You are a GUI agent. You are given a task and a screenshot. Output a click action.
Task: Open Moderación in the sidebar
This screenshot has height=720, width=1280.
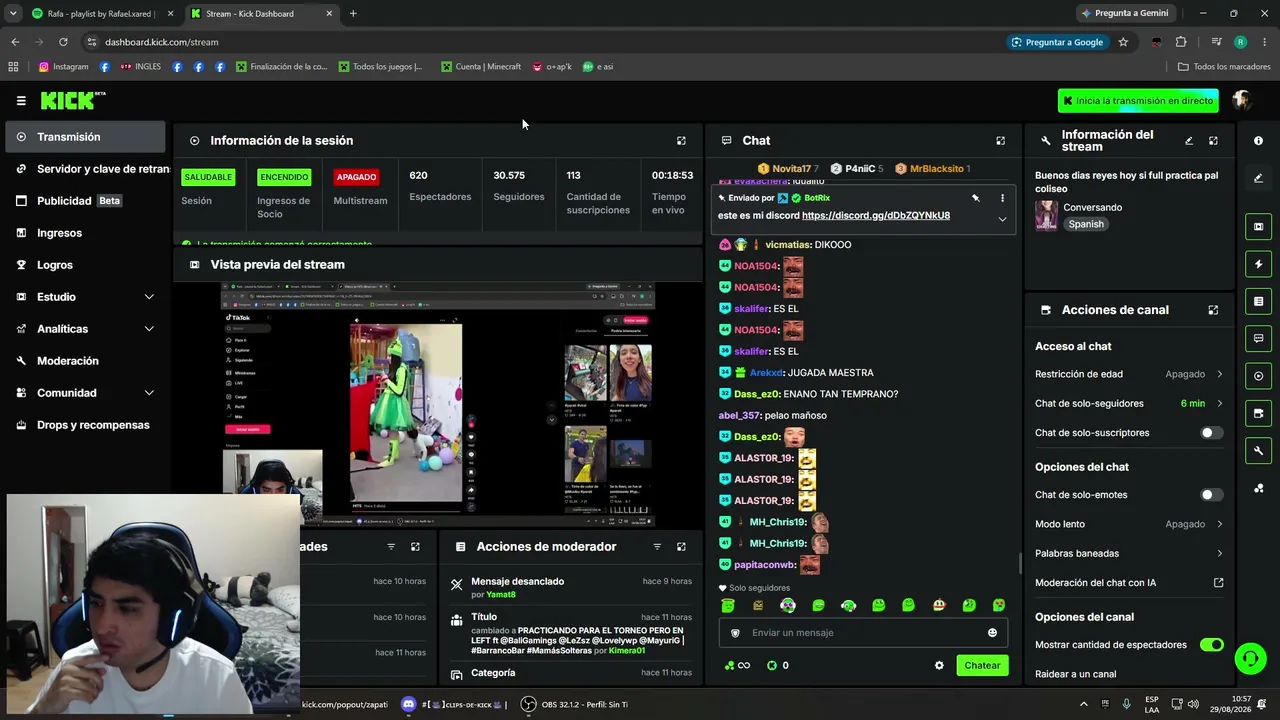coord(85,361)
